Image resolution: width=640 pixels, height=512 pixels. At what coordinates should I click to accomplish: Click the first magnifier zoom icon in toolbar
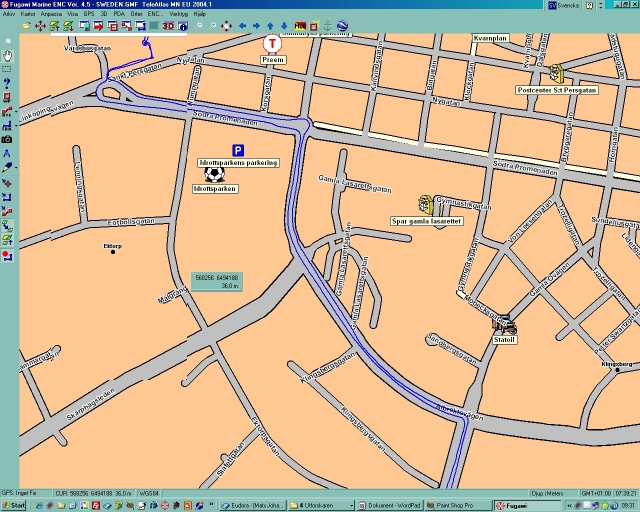pyautogui.click(x=199, y=26)
